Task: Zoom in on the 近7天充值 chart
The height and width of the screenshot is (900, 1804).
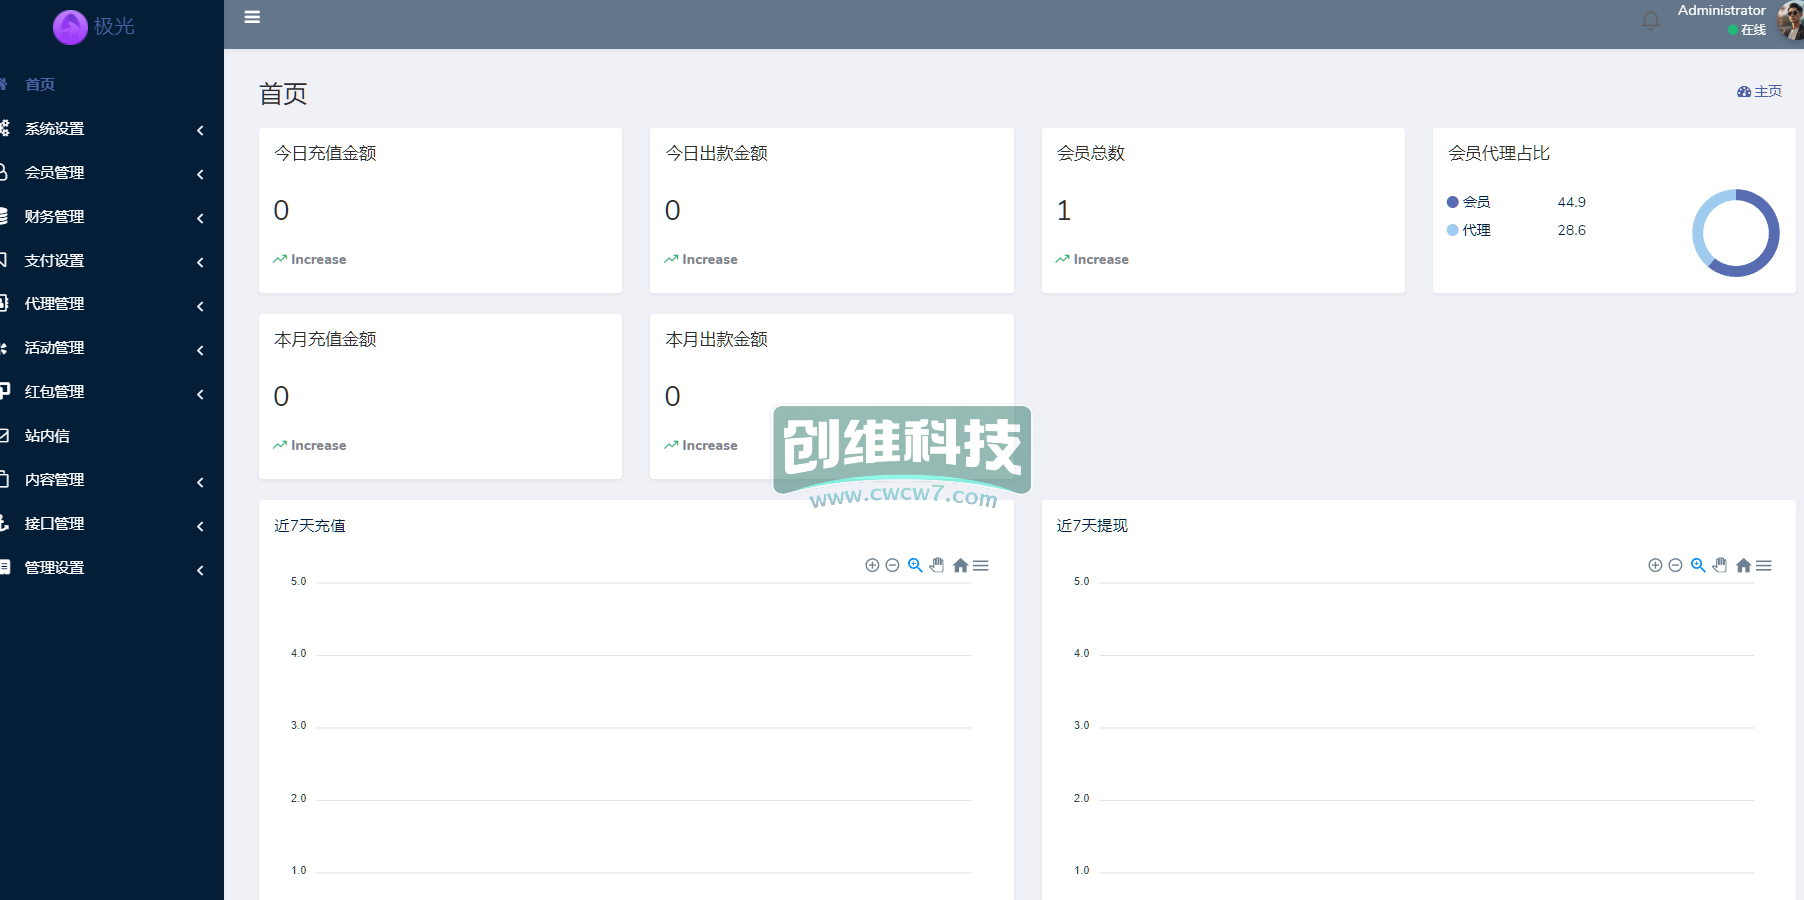Action: [872, 565]
